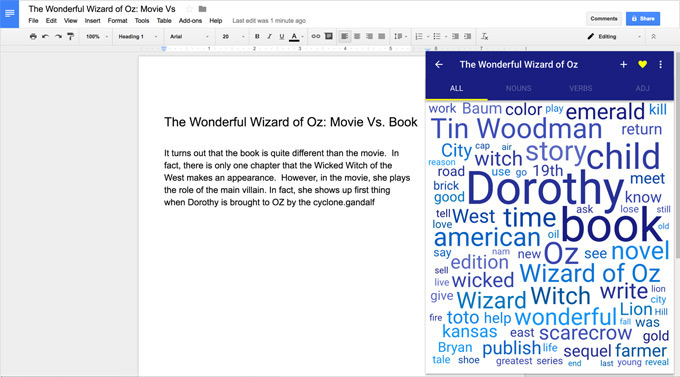Click the back arrow in word cloud panel
The width and height of the screenshot is (680, 377).
439,65
